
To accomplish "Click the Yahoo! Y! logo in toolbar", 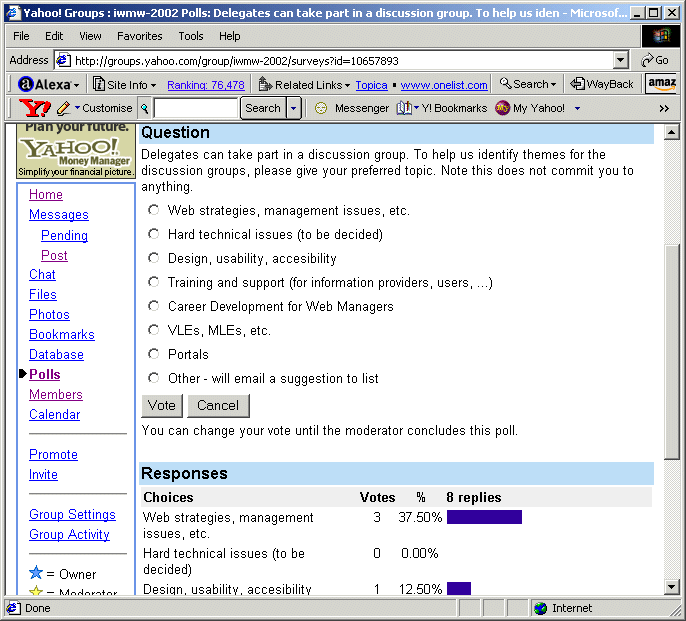I will tap(35, 108).
